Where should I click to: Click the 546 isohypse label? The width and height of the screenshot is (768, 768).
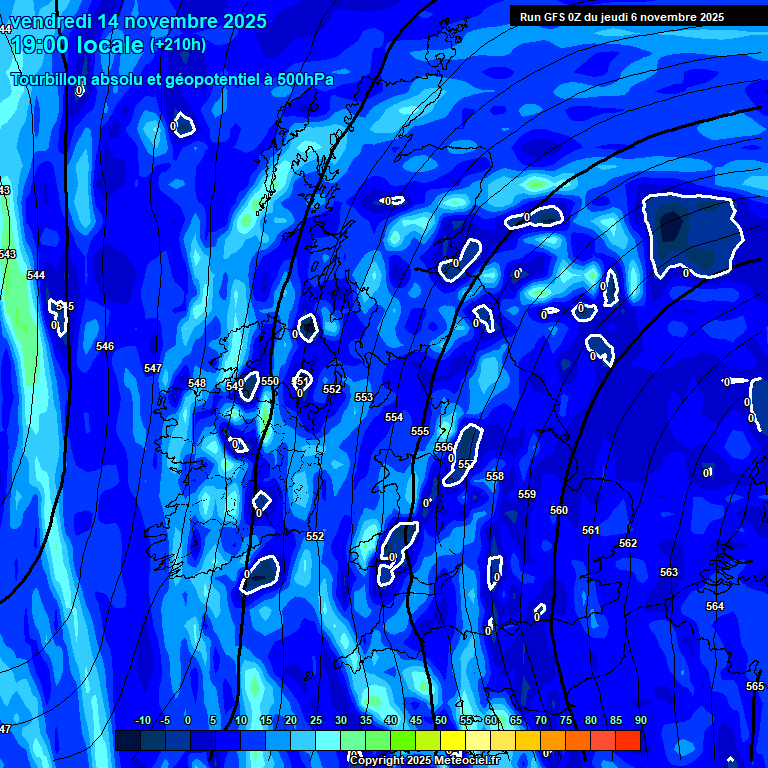click(x=105, y=347)
